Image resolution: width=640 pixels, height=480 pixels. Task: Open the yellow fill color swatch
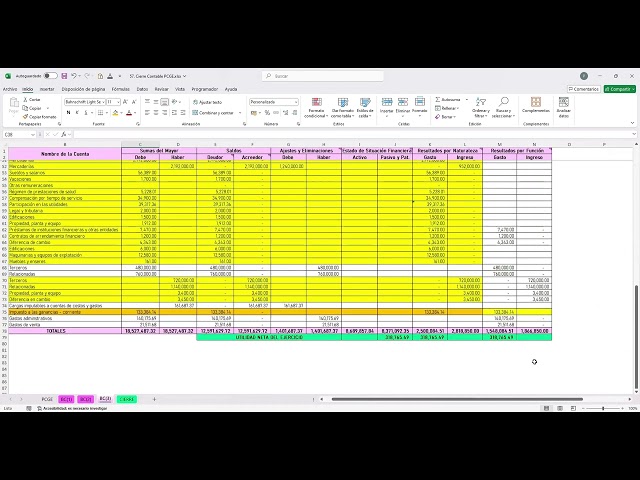pos(116,113)
